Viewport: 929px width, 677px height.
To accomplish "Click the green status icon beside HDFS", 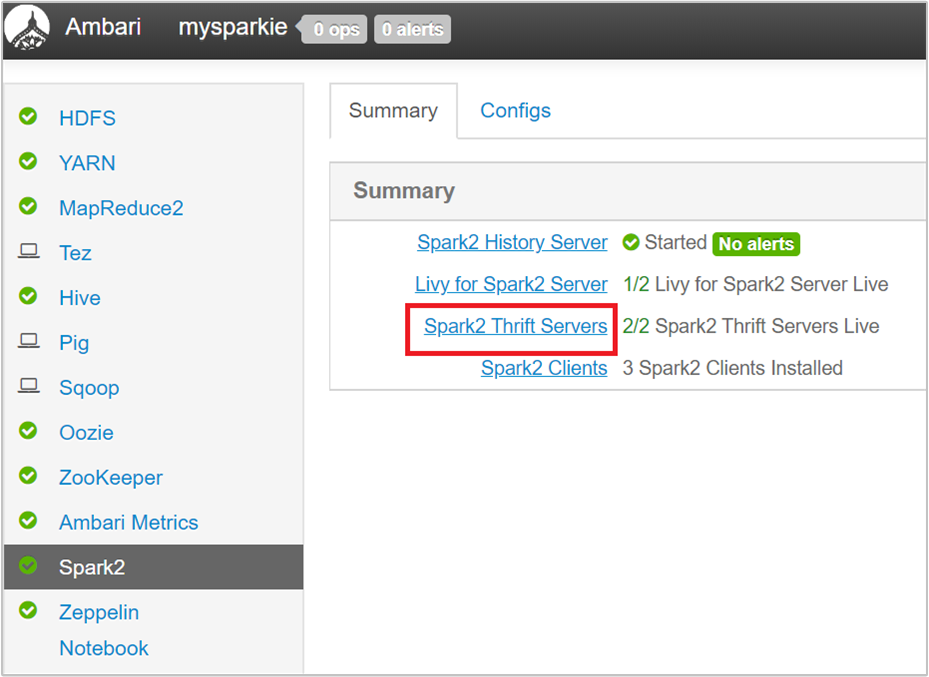I will coord(28,117).
